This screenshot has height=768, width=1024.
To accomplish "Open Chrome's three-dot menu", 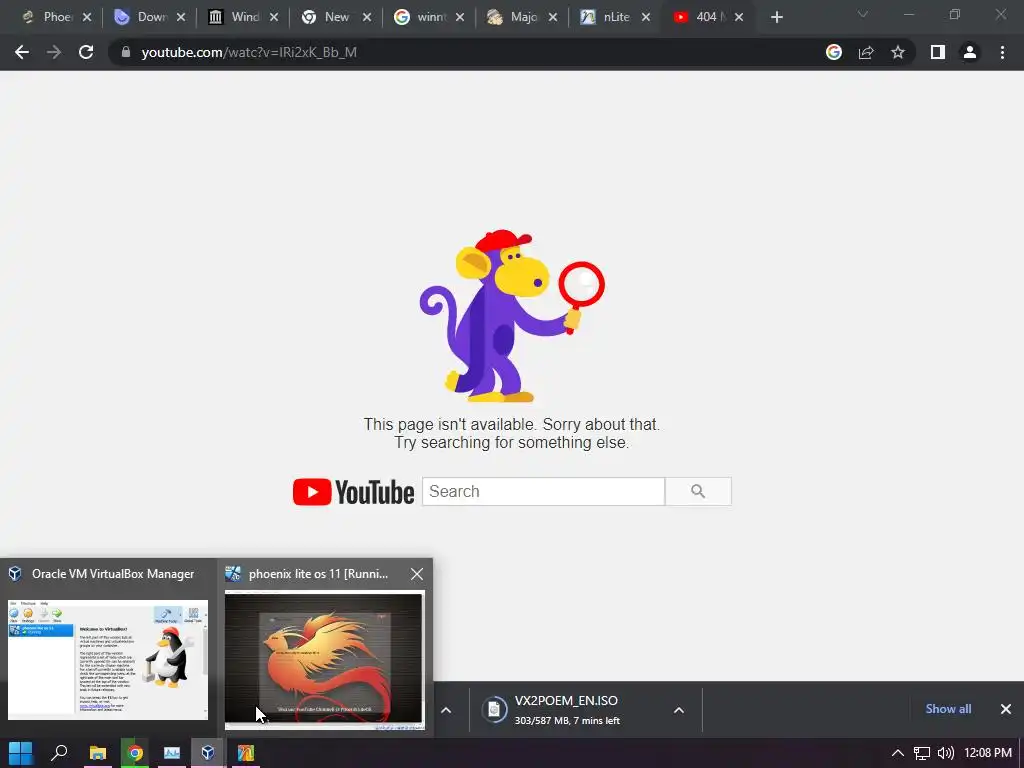I will (1002, 52).
